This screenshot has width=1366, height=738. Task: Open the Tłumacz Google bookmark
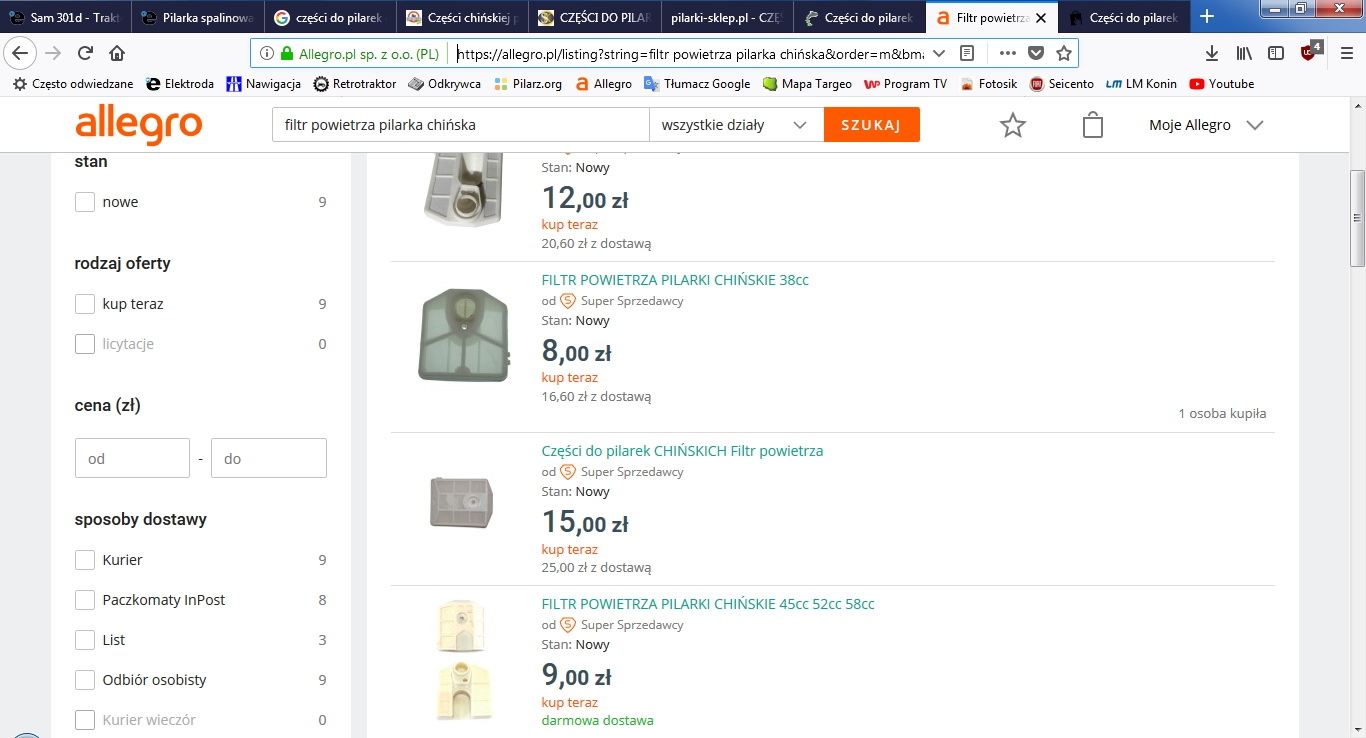pyautogui.click(x=698, y=84)
